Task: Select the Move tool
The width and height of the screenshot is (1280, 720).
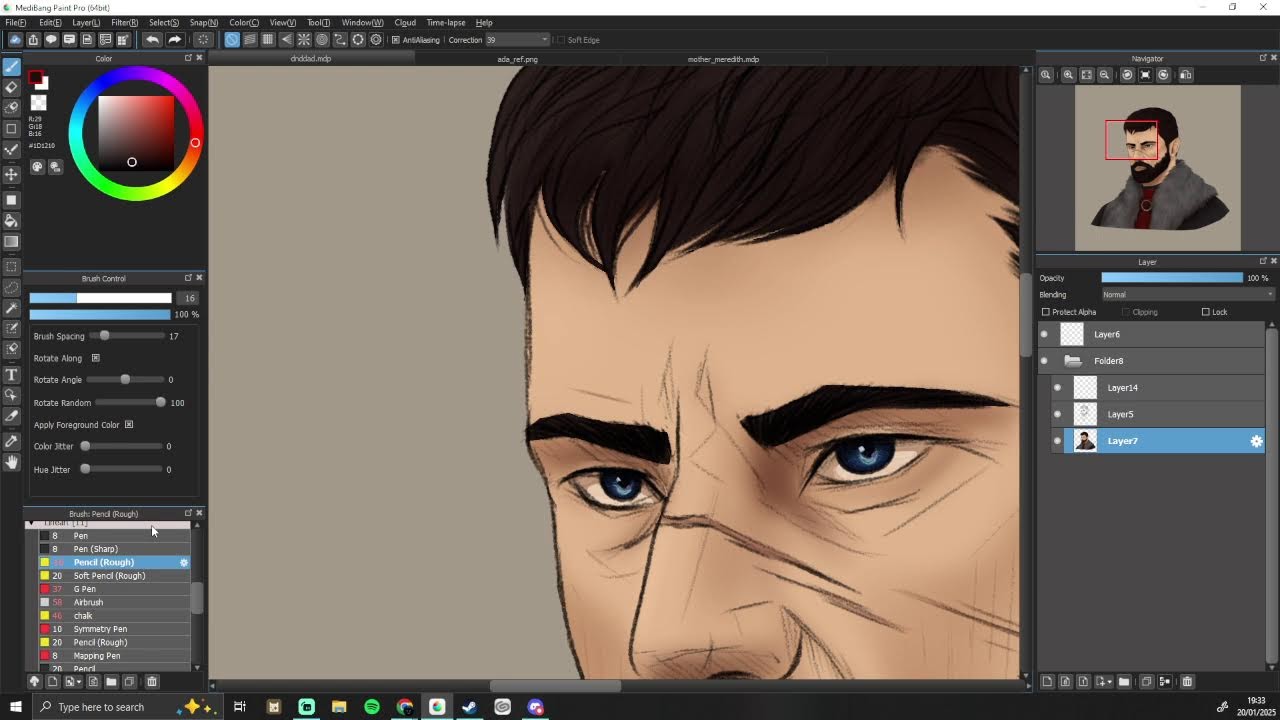Action: [12, 174]
